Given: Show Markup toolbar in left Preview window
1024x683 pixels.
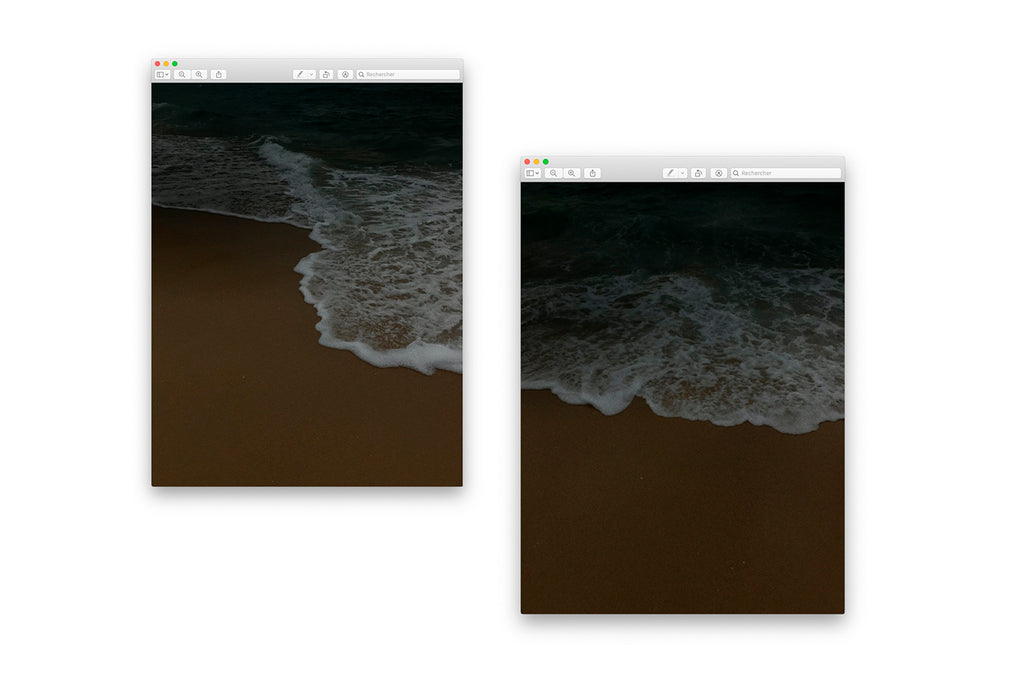Looking at the screenshot, I should coord(345,75).
